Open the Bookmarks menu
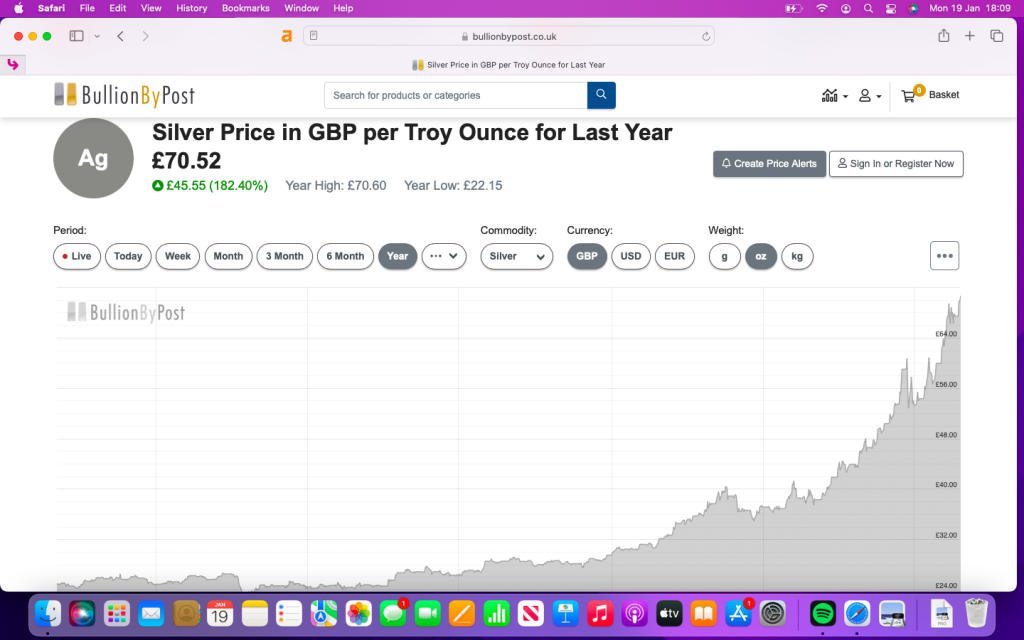The image size is (1024, 640). click(245, 8)
